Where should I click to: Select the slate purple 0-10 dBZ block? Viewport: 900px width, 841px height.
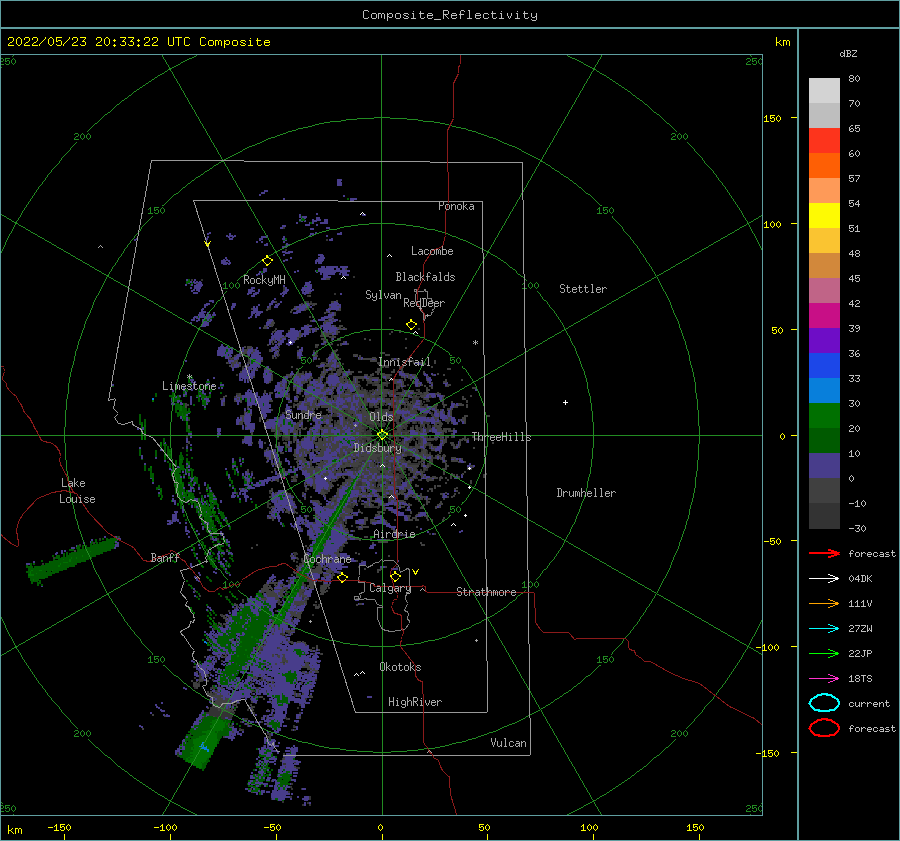coord(824,466)
